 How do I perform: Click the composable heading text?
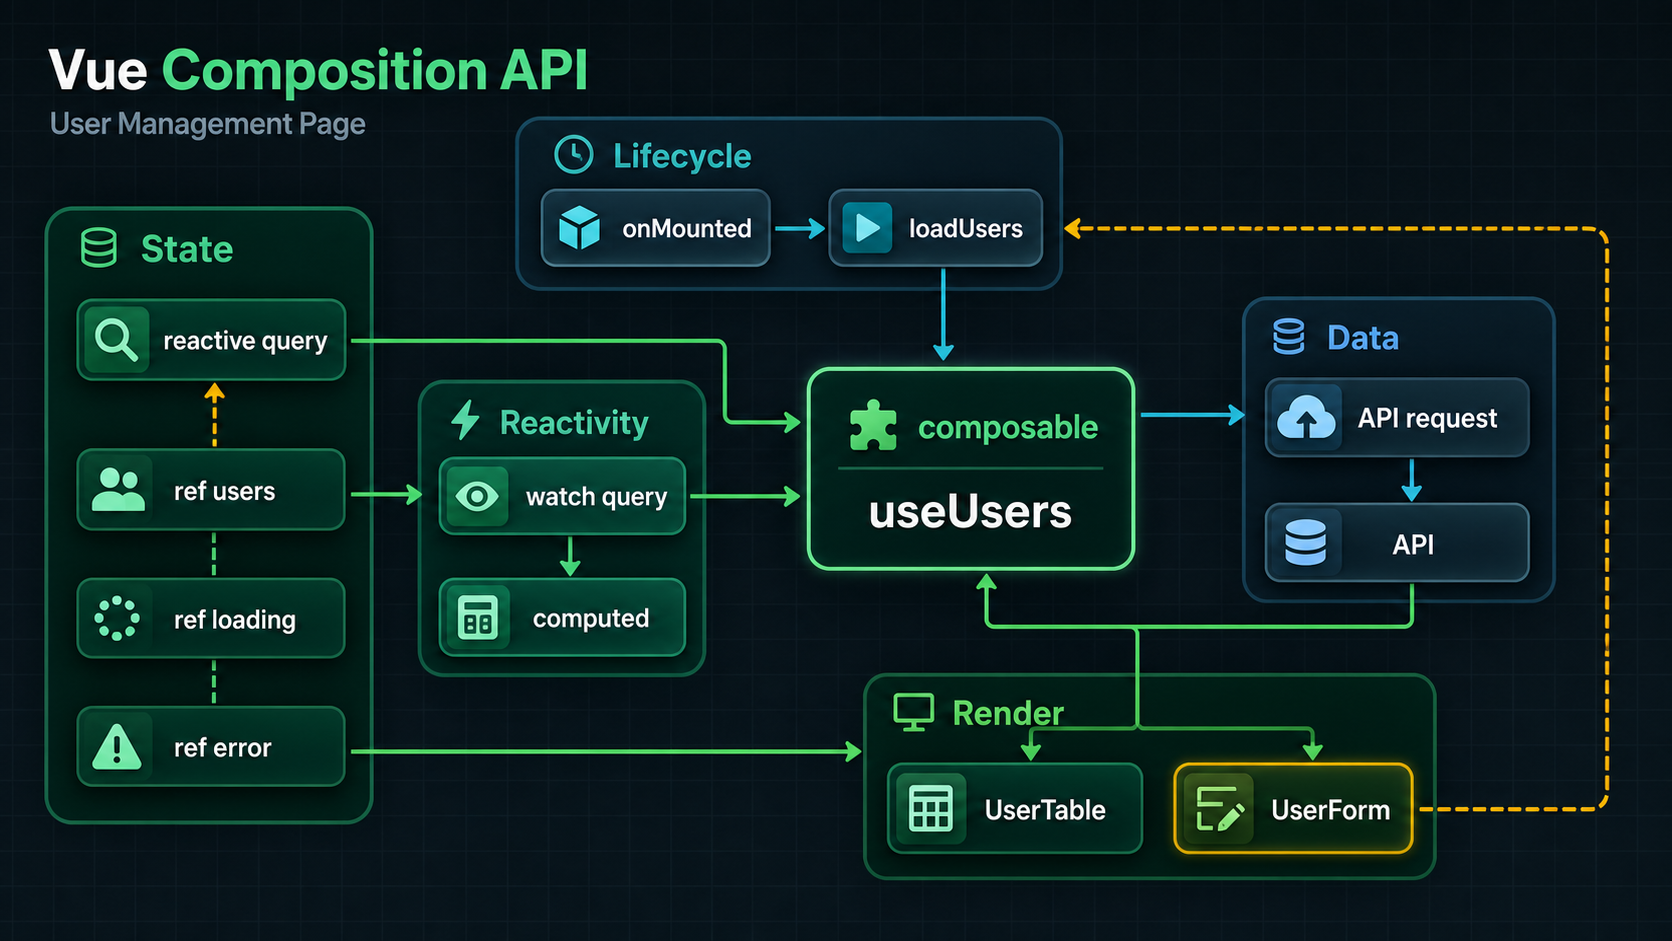point(1008,428)
